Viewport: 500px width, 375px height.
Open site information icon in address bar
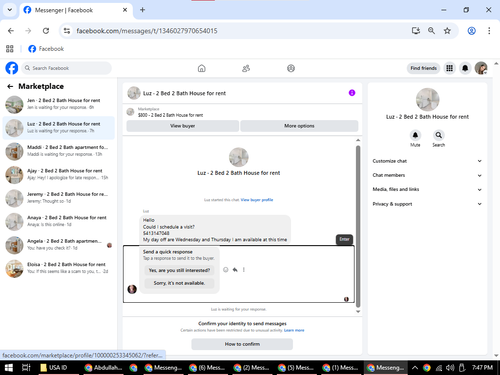(x=67, y=31)
